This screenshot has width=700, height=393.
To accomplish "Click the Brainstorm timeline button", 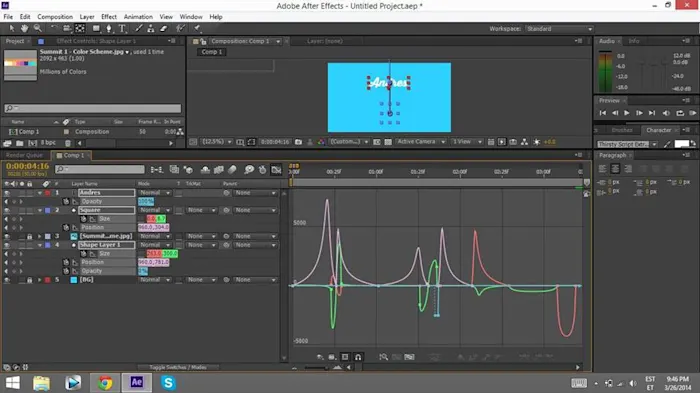I will click(249, 170).
